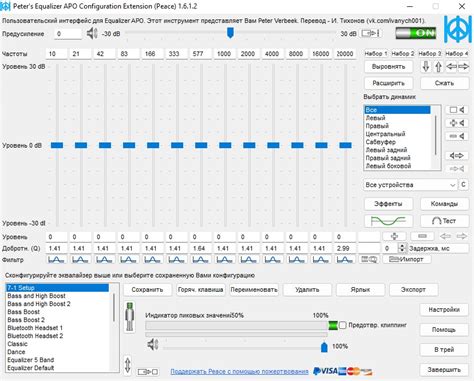474x381 pixels.
Task: Toggle the green ON power switch
Action: [416, 33]
